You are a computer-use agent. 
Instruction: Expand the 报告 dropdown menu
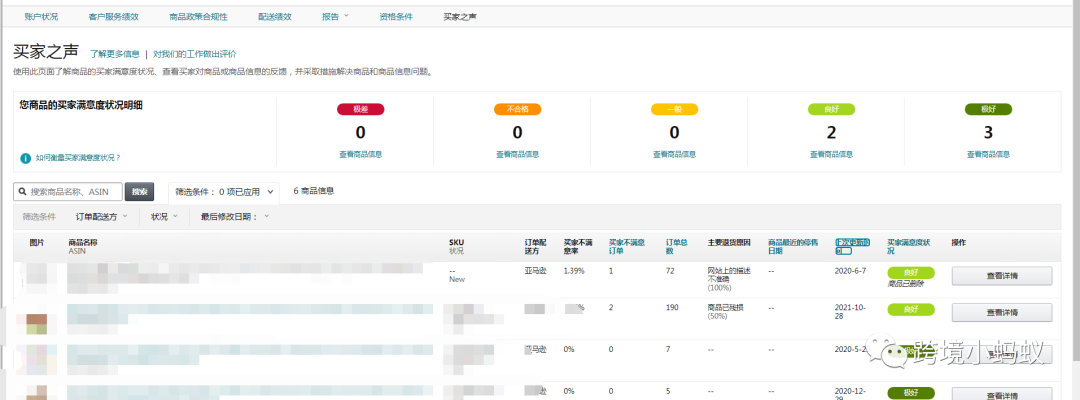335,17
